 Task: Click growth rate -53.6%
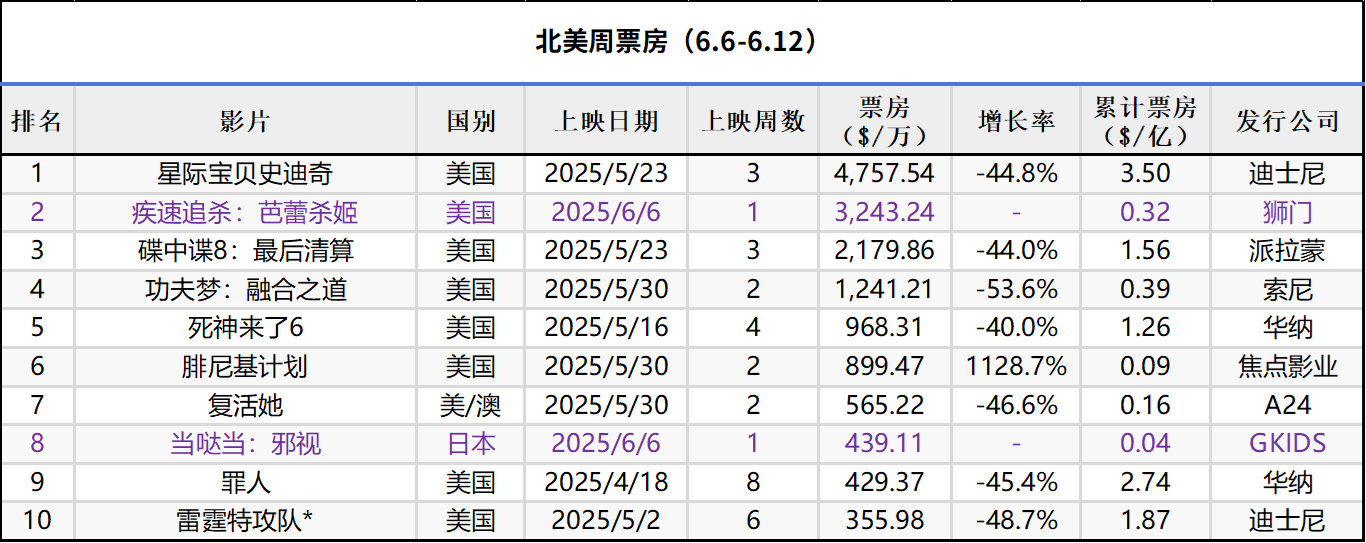point(1016,290)
